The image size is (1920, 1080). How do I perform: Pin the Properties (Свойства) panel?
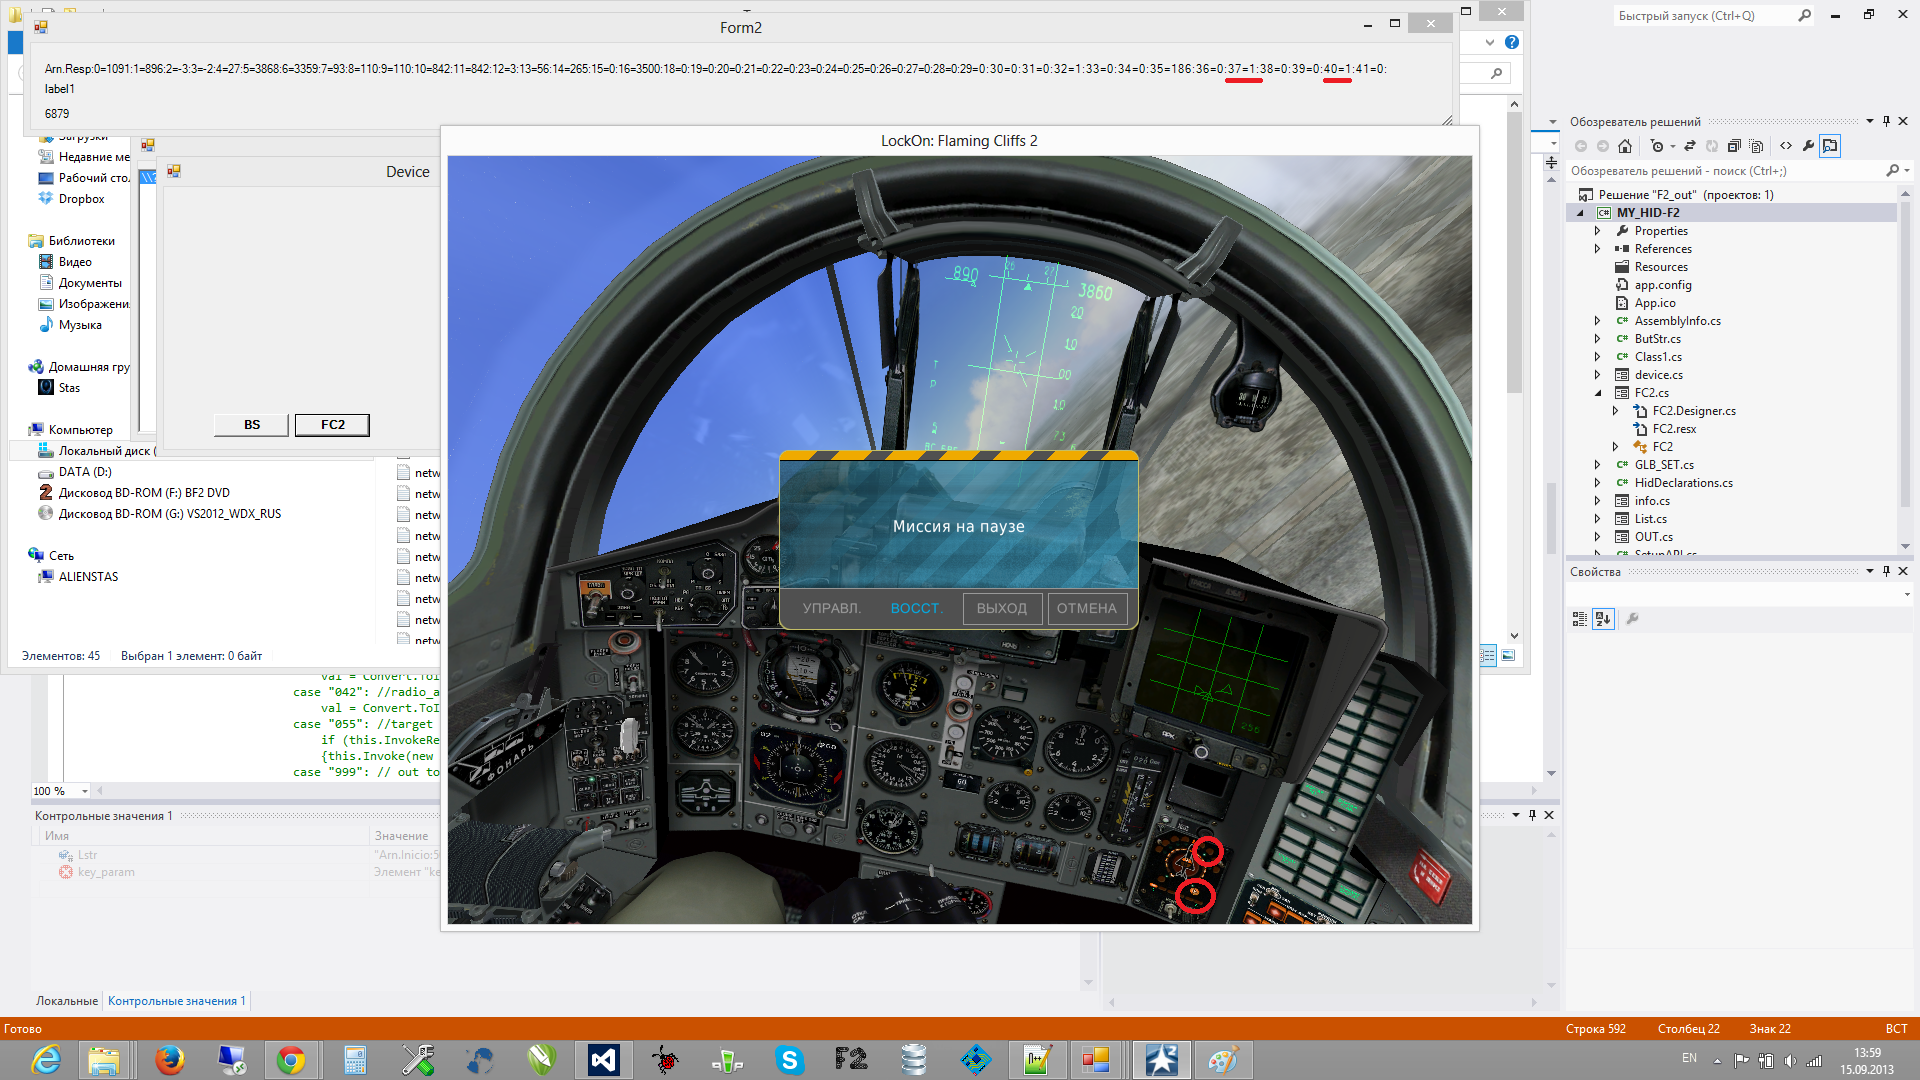(1887, 571)
